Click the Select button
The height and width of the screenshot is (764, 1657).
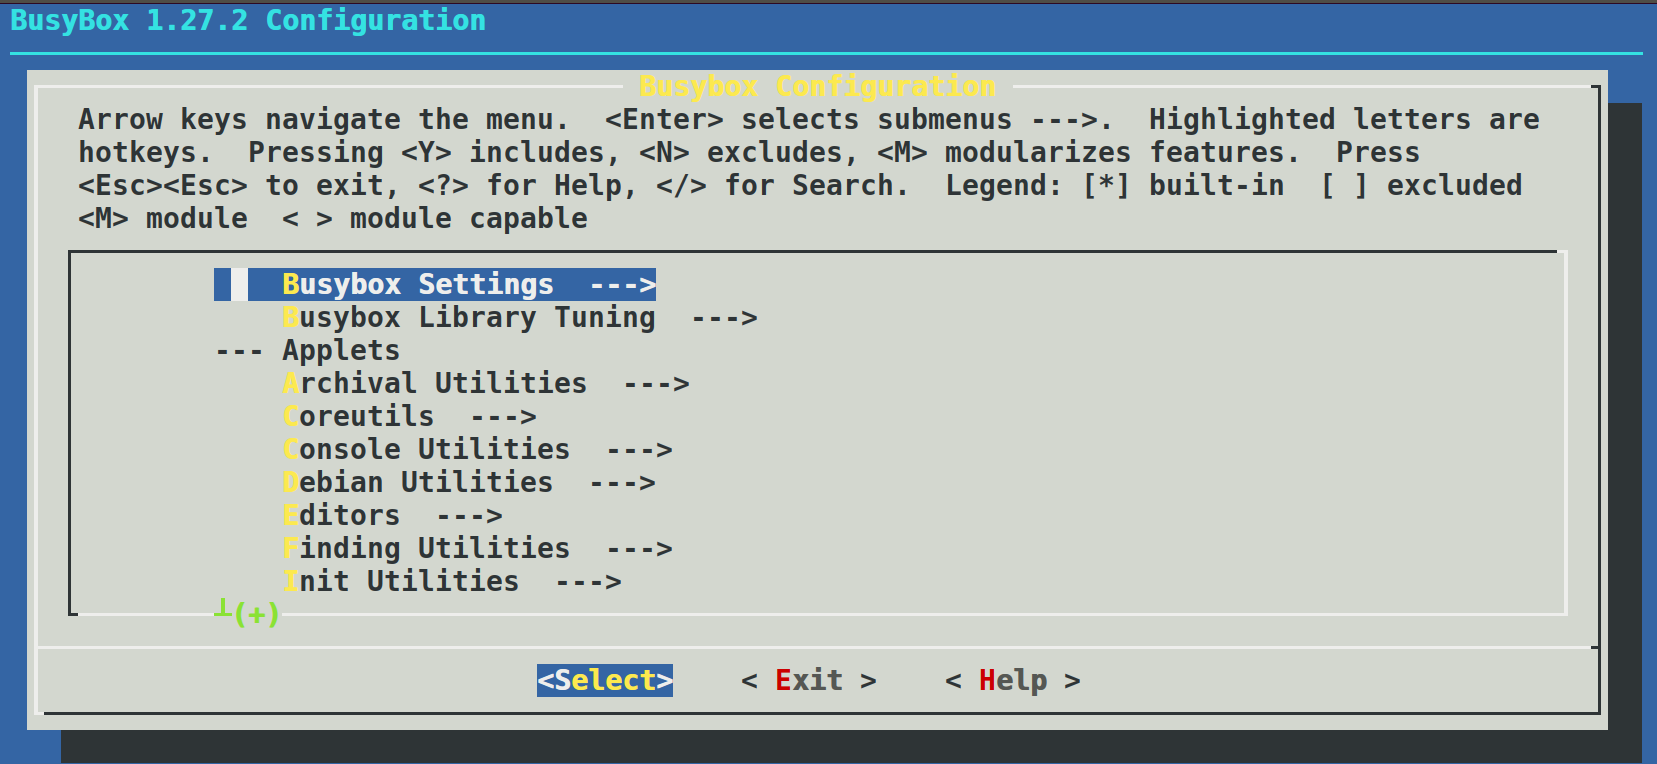coord(605,681)
